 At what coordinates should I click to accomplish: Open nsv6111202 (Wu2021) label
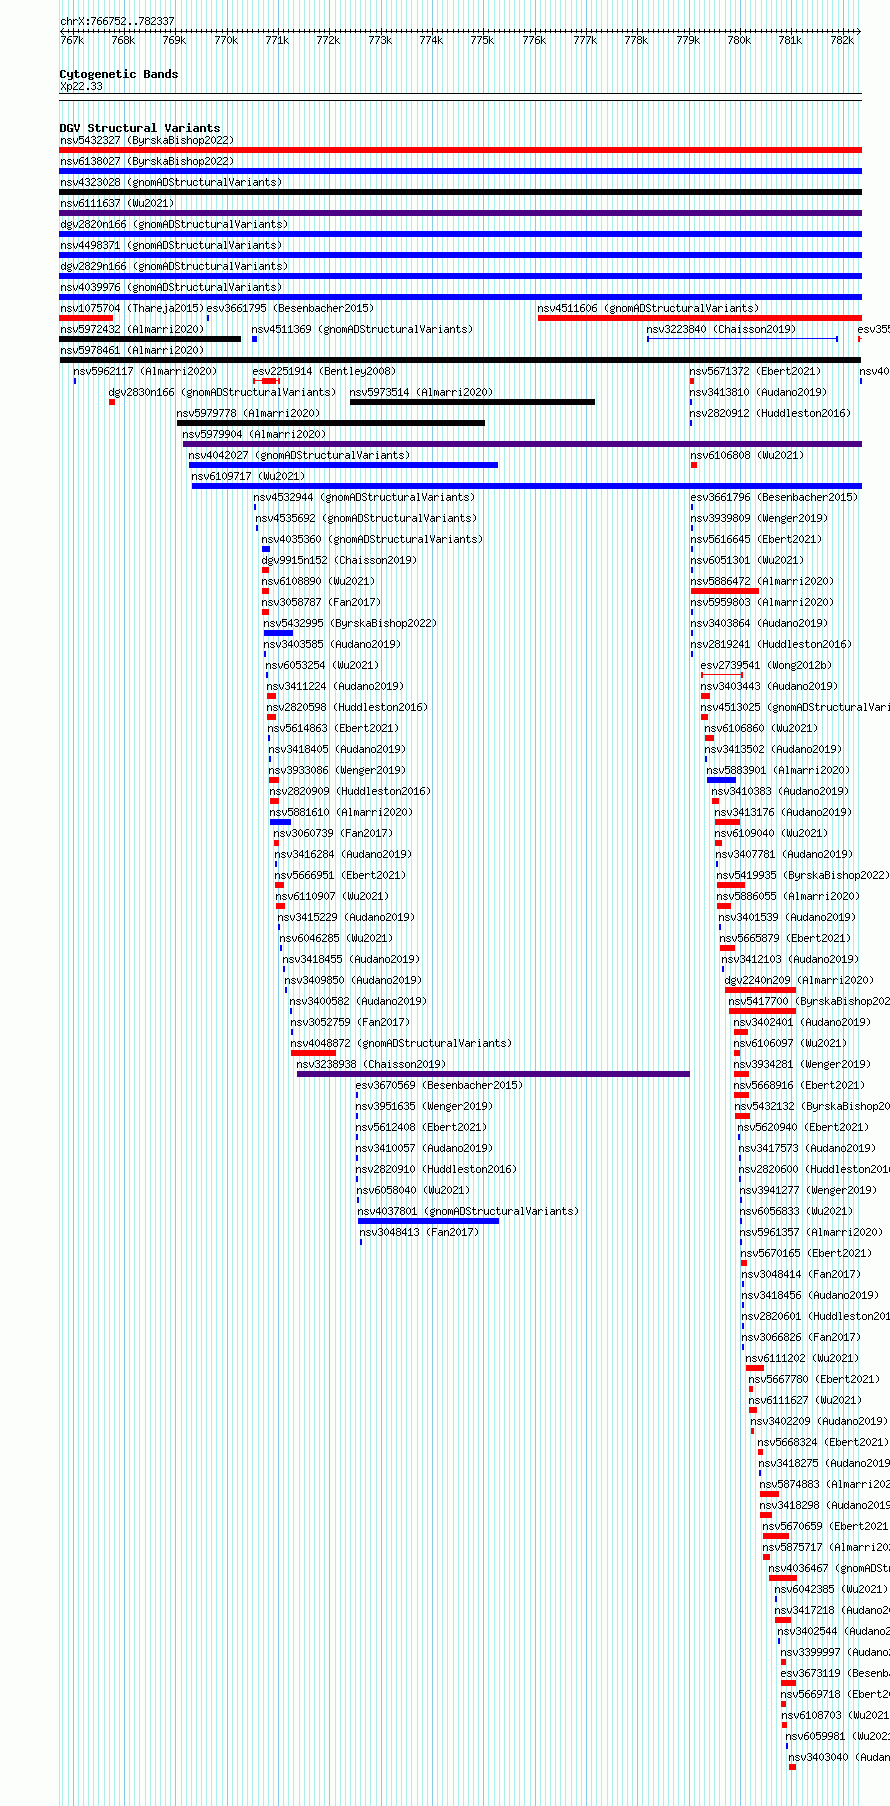(802, 1358)
